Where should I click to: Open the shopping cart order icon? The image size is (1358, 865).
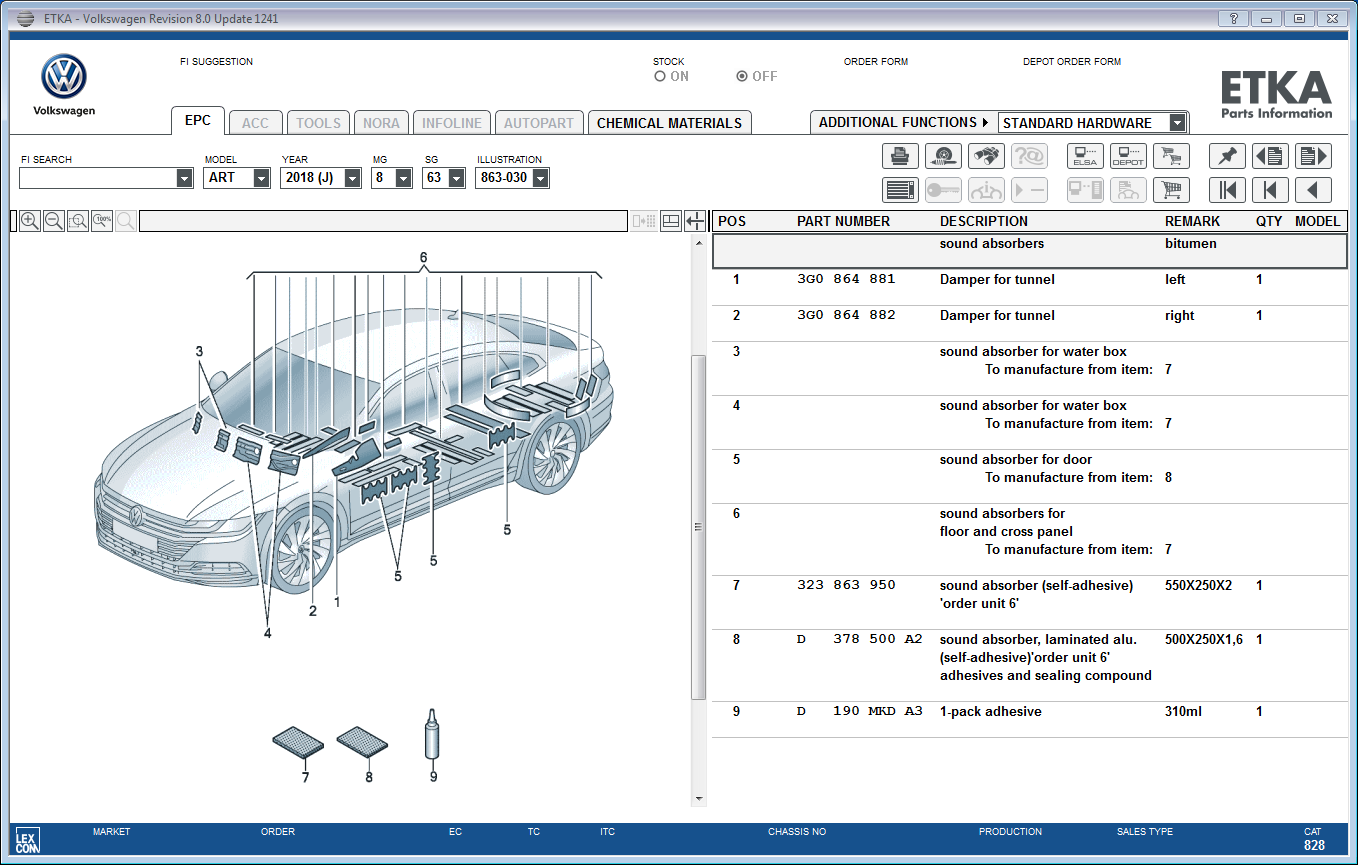tap(1171, 190)
